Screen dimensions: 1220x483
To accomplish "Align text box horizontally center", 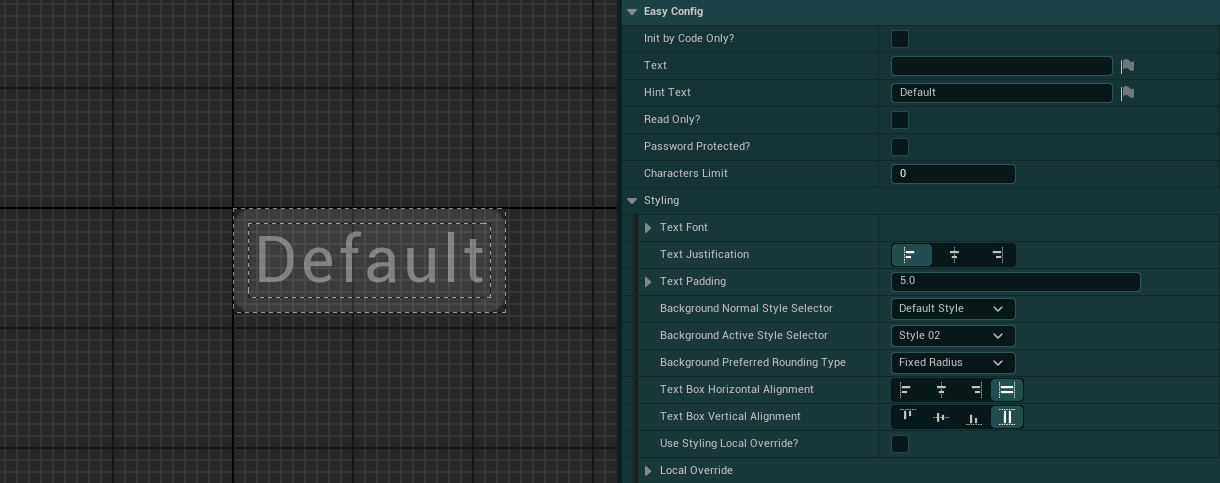I will (941, 390).
